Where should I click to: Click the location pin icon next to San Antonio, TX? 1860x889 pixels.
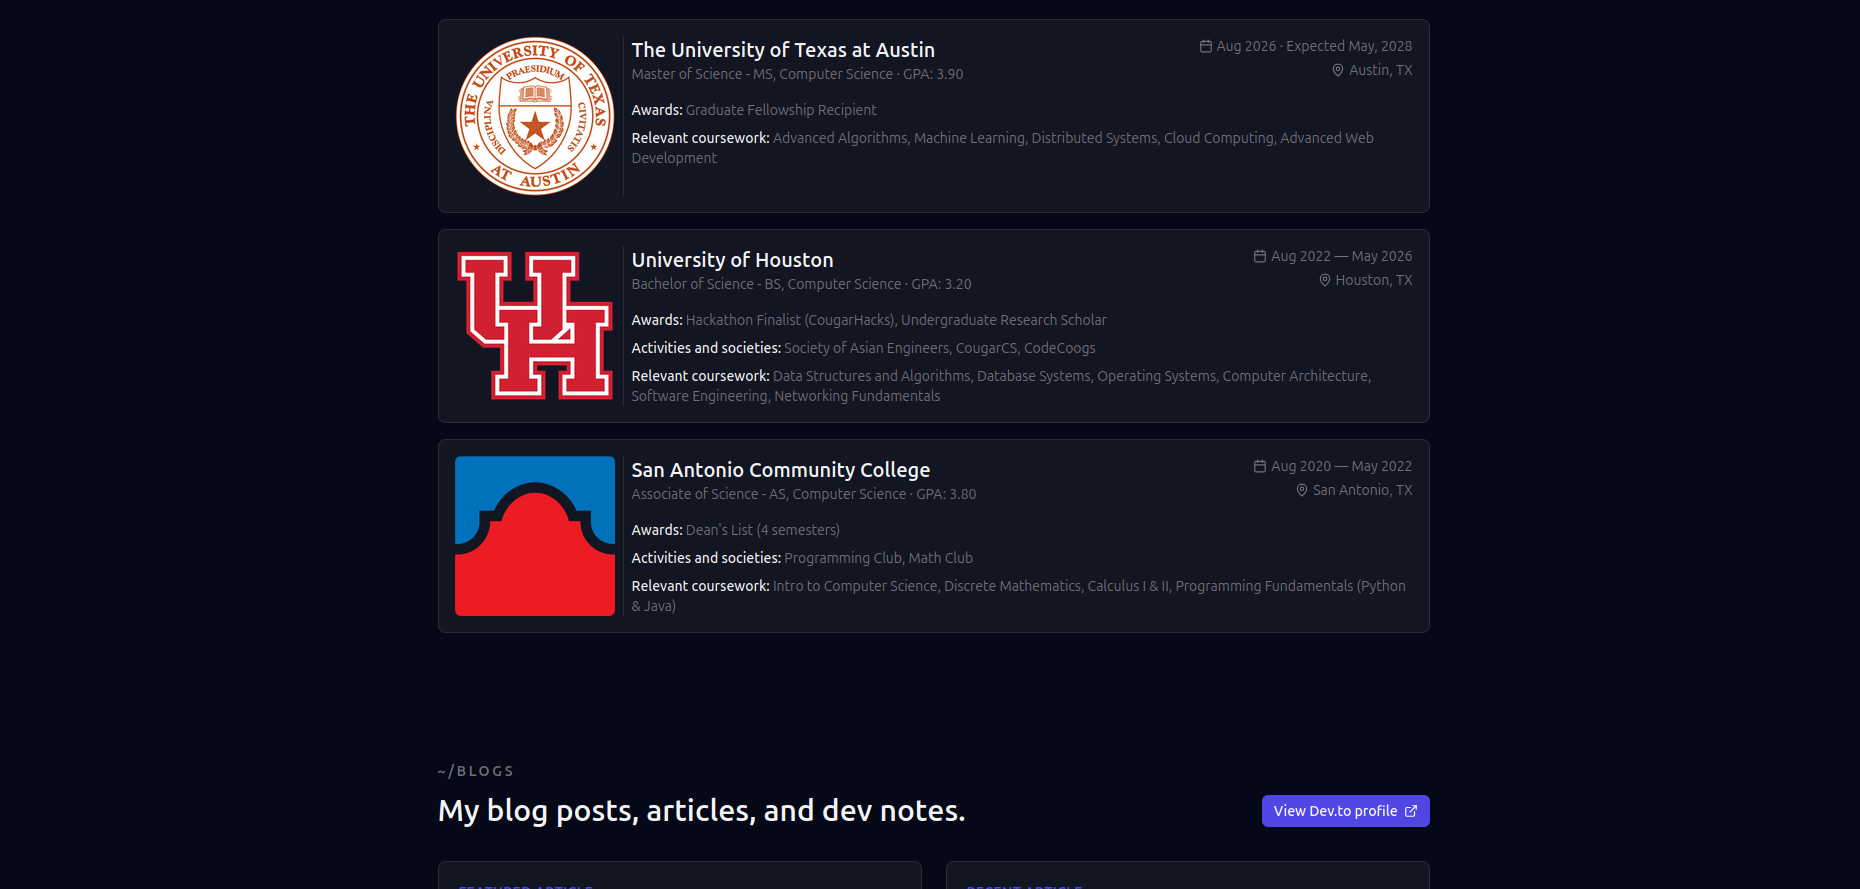click(x=1302, y=490)
